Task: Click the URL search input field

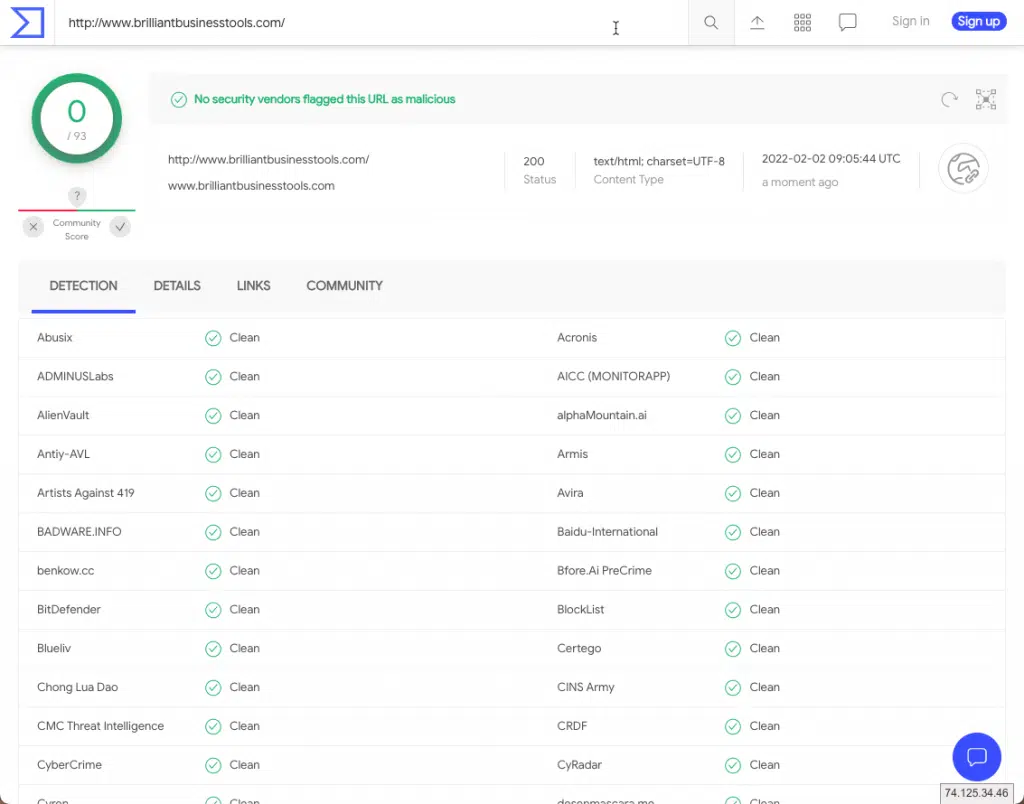Action: (371, 23)
